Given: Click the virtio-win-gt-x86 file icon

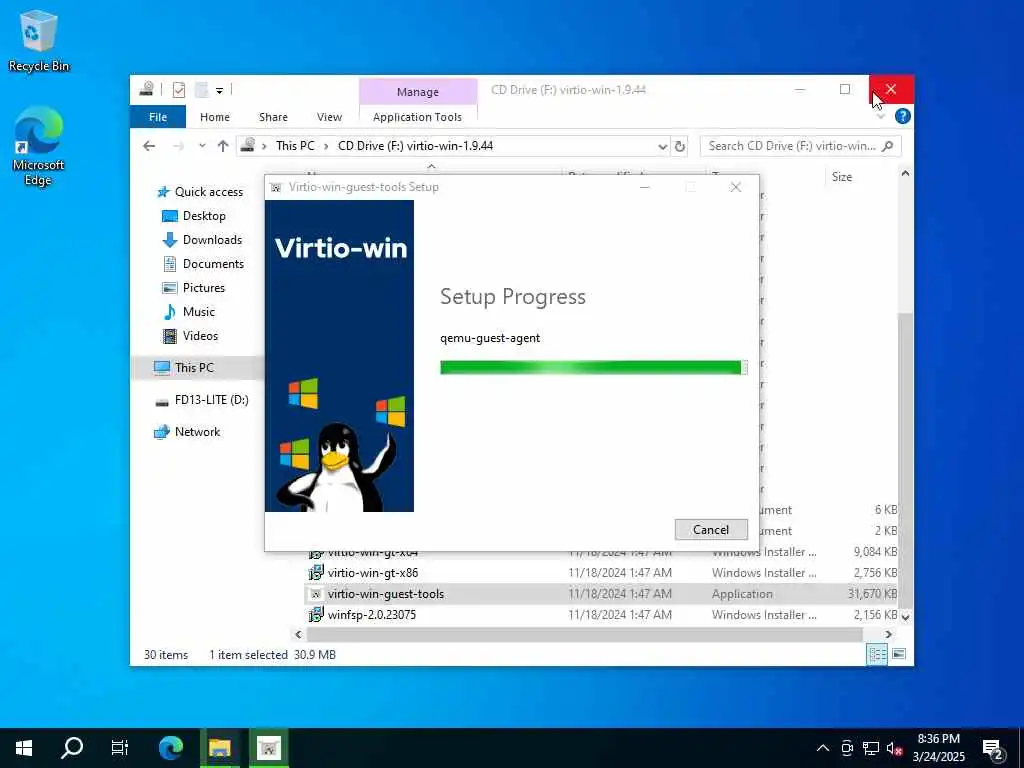Looking at the screenshot, I should pyautogui.click(x=316, y=573).
